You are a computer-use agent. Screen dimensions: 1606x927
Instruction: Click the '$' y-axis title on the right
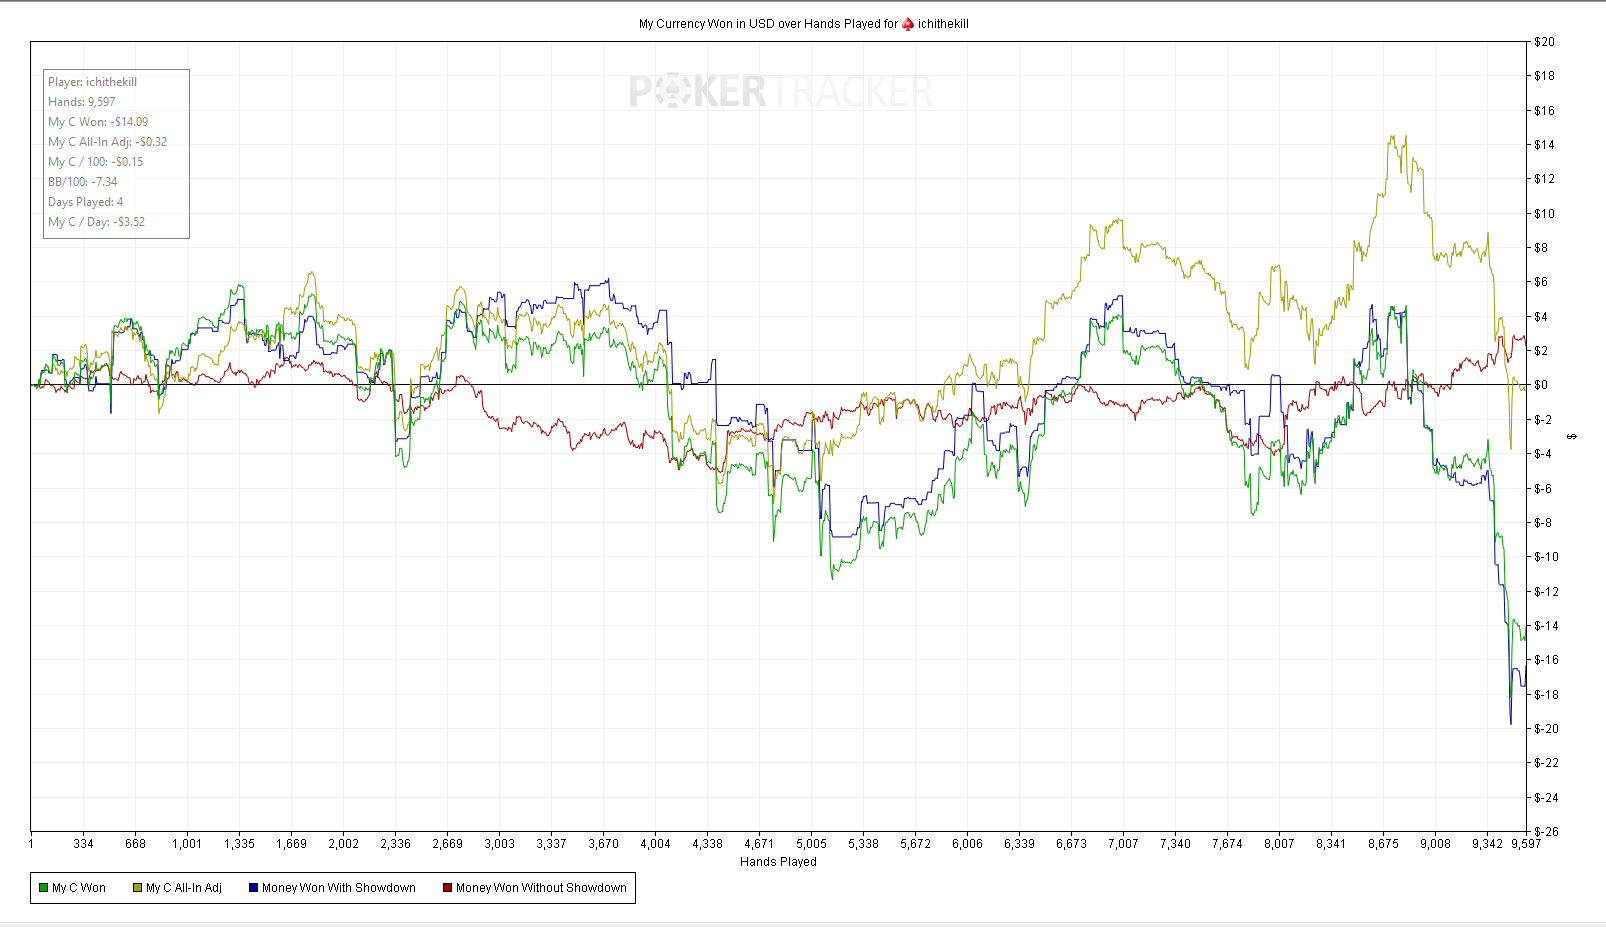pyautogui.click(x=1572, y=437)
